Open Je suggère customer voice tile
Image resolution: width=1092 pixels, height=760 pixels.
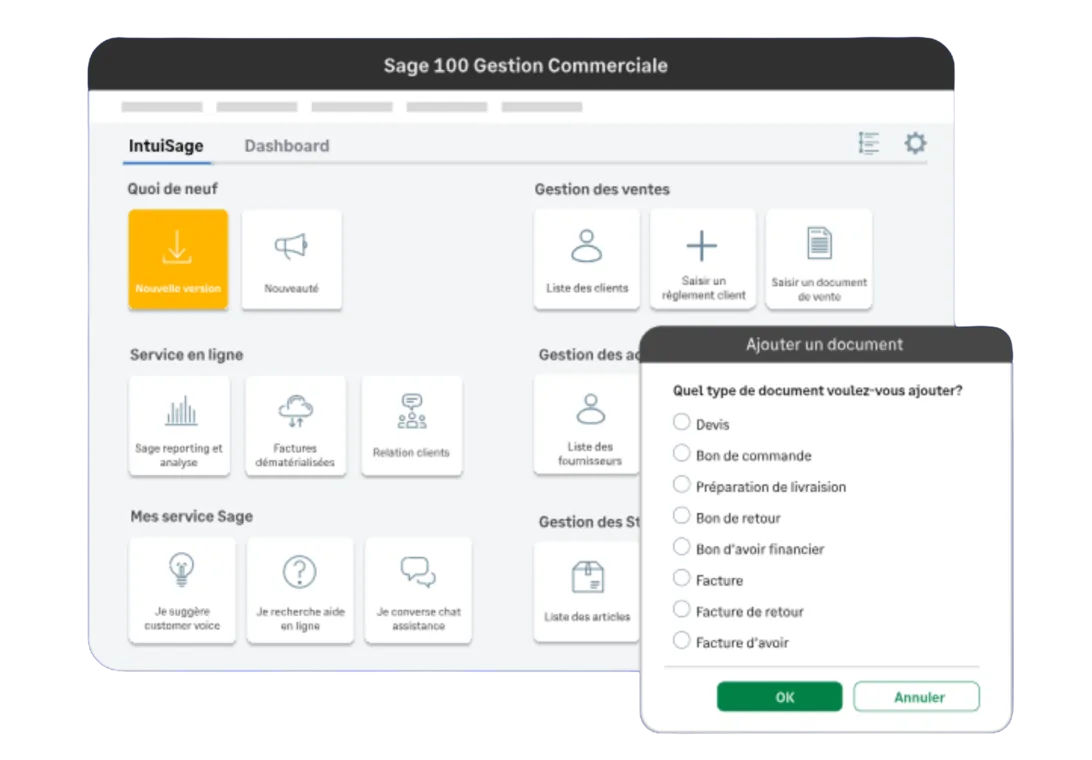182,590
